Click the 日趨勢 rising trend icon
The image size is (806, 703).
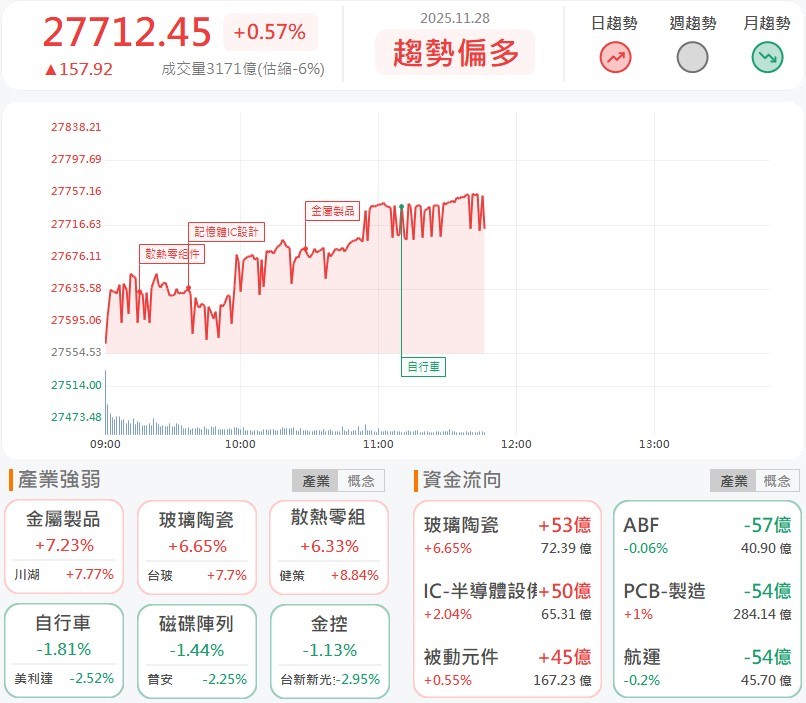[x=615, y=55]
